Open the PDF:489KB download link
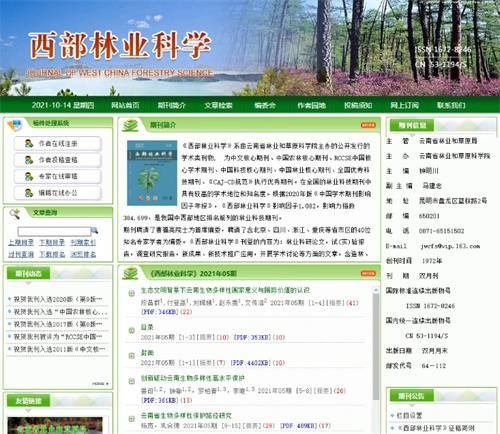This screenshot has width=500, height=434. 299,426
